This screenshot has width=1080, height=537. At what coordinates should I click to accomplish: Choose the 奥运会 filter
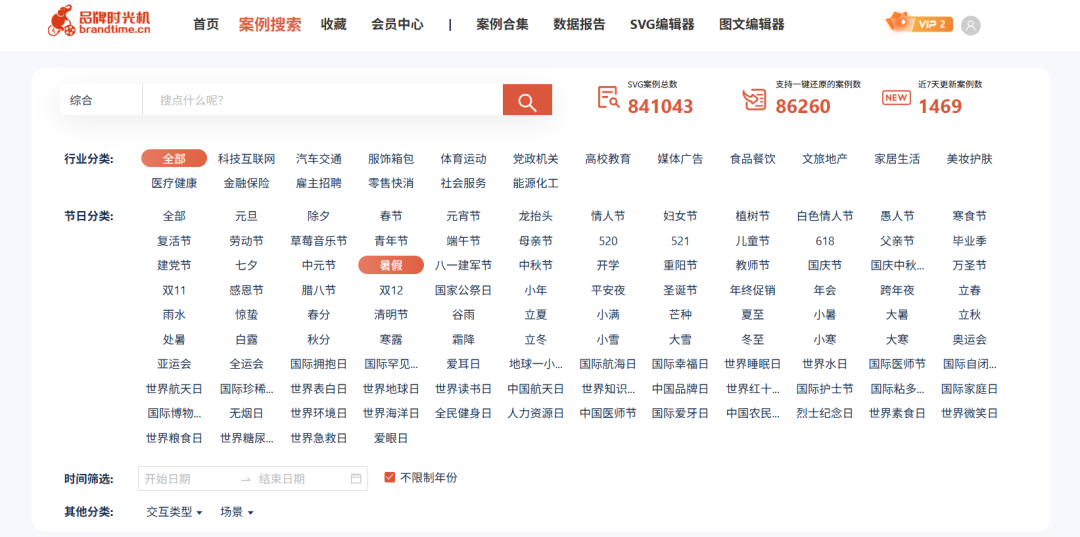point(970,339)
